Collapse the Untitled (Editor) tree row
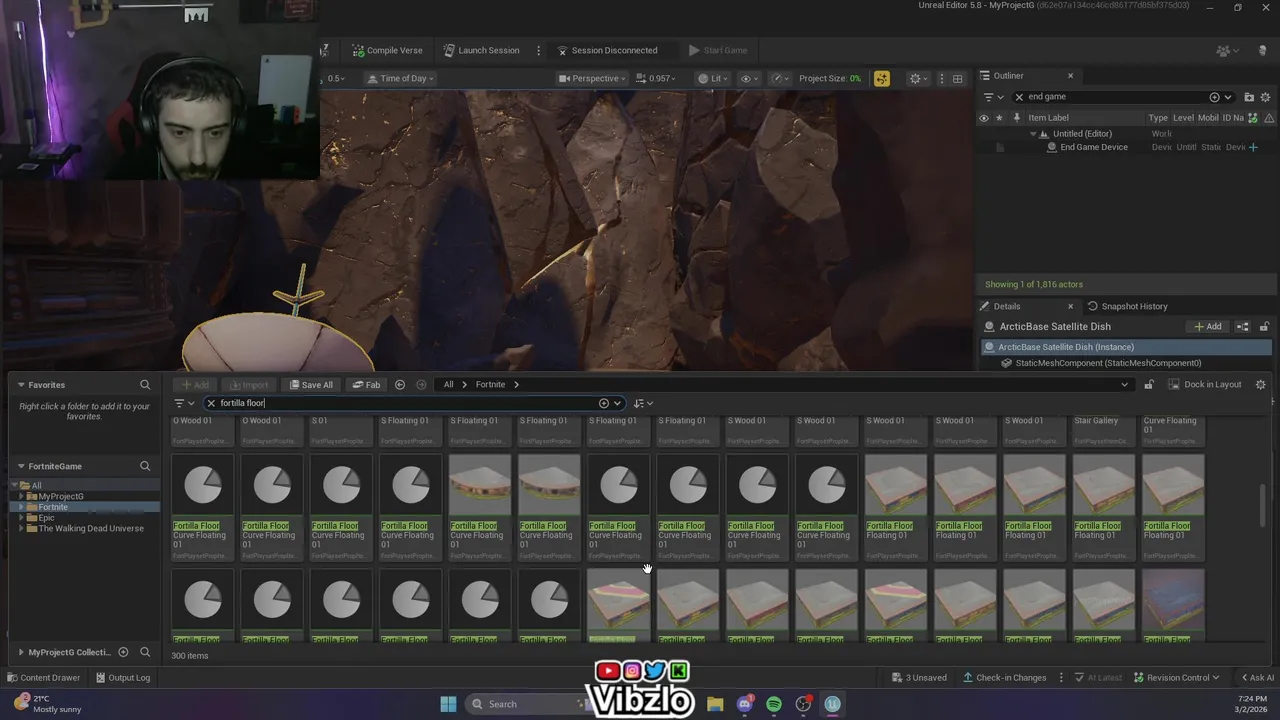Image resolution: width=1280 pixels, height=720 pixels. coord(1033,134)
